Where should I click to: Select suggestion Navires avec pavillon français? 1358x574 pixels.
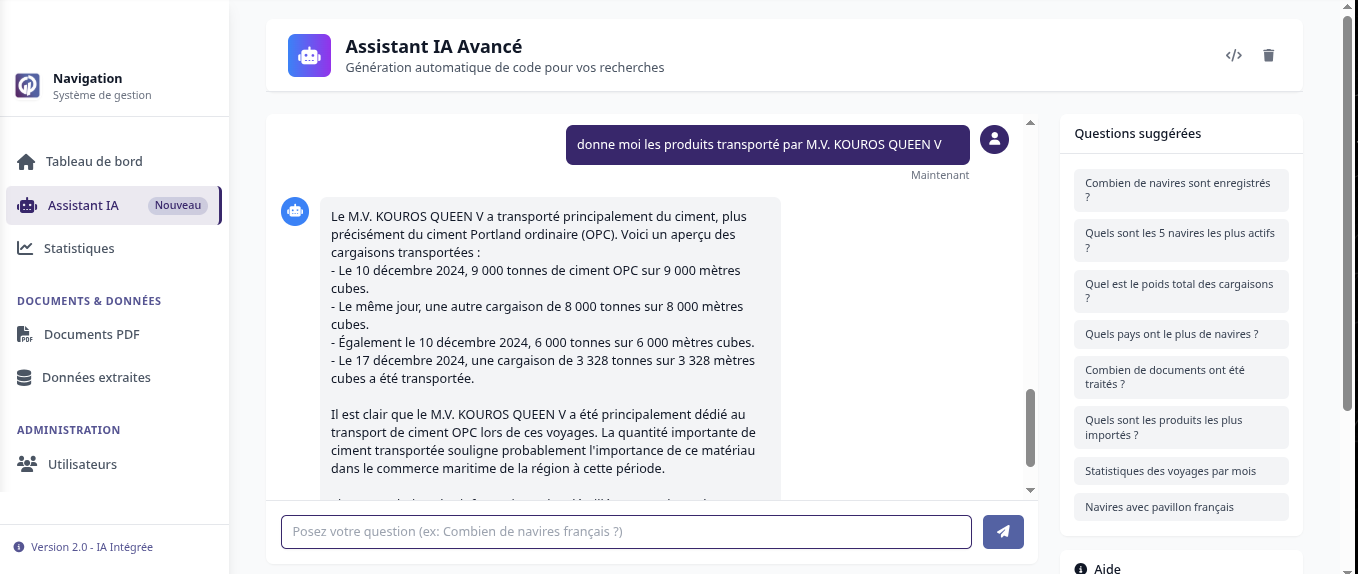tap(1181, 507)
